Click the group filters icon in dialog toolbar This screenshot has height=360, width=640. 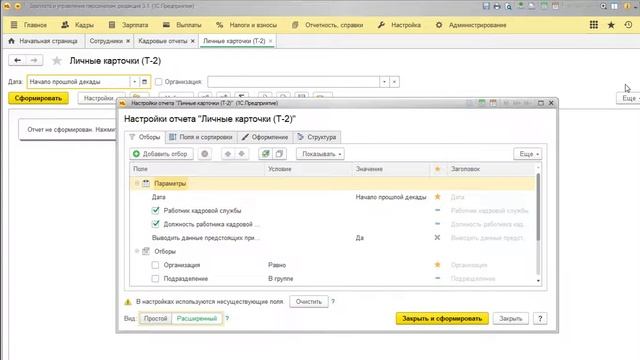click(x=265, y=154)
